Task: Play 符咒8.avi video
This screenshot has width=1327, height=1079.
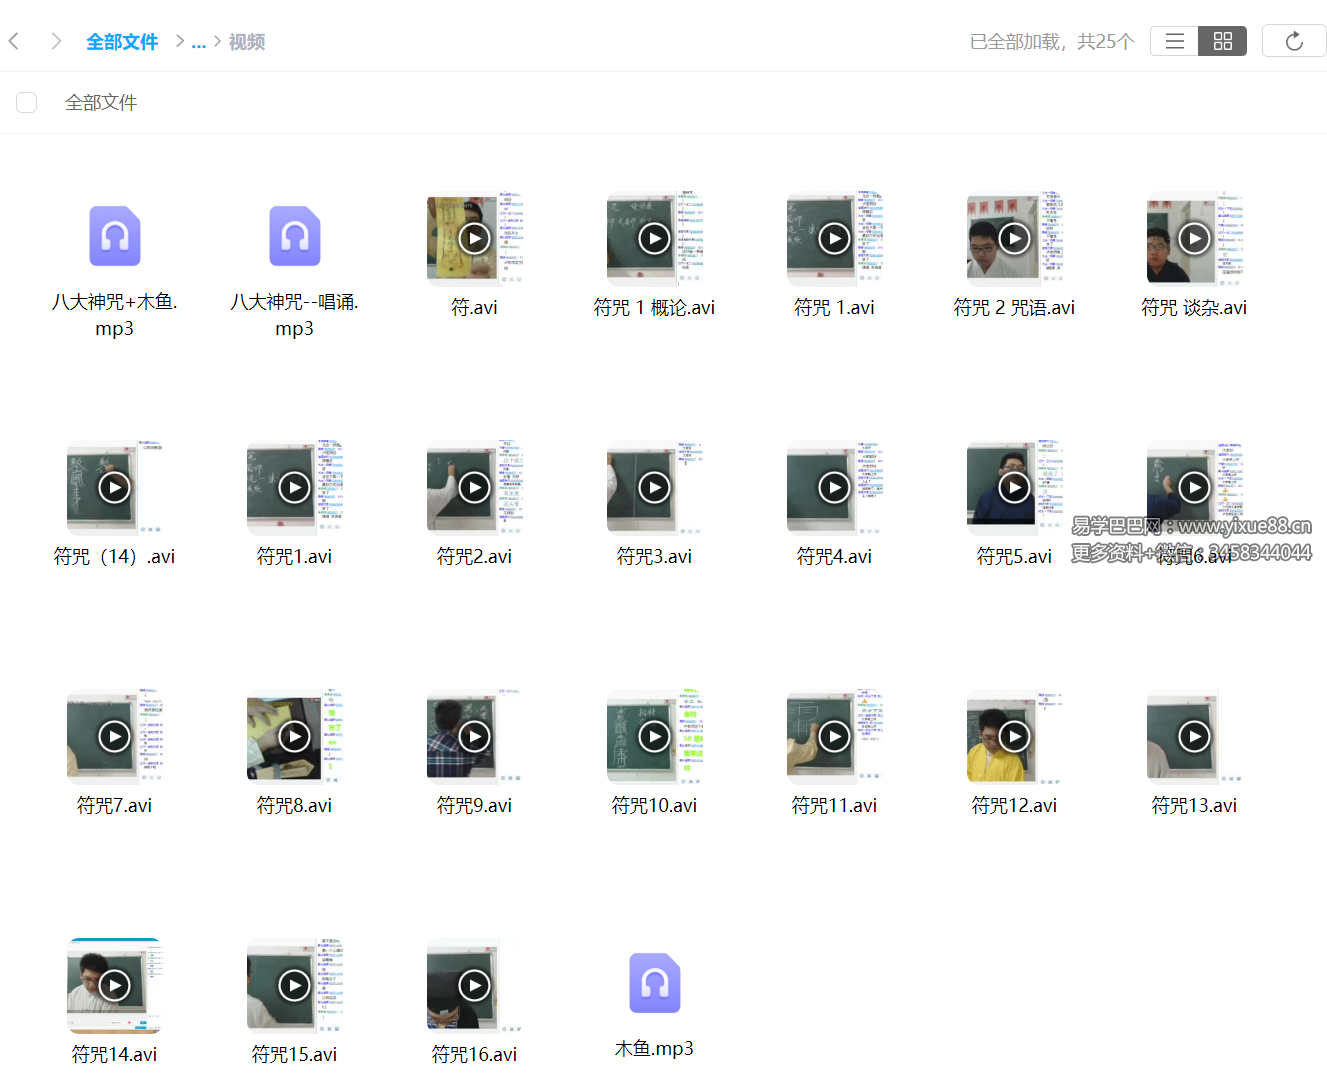Action: [294, 736]
